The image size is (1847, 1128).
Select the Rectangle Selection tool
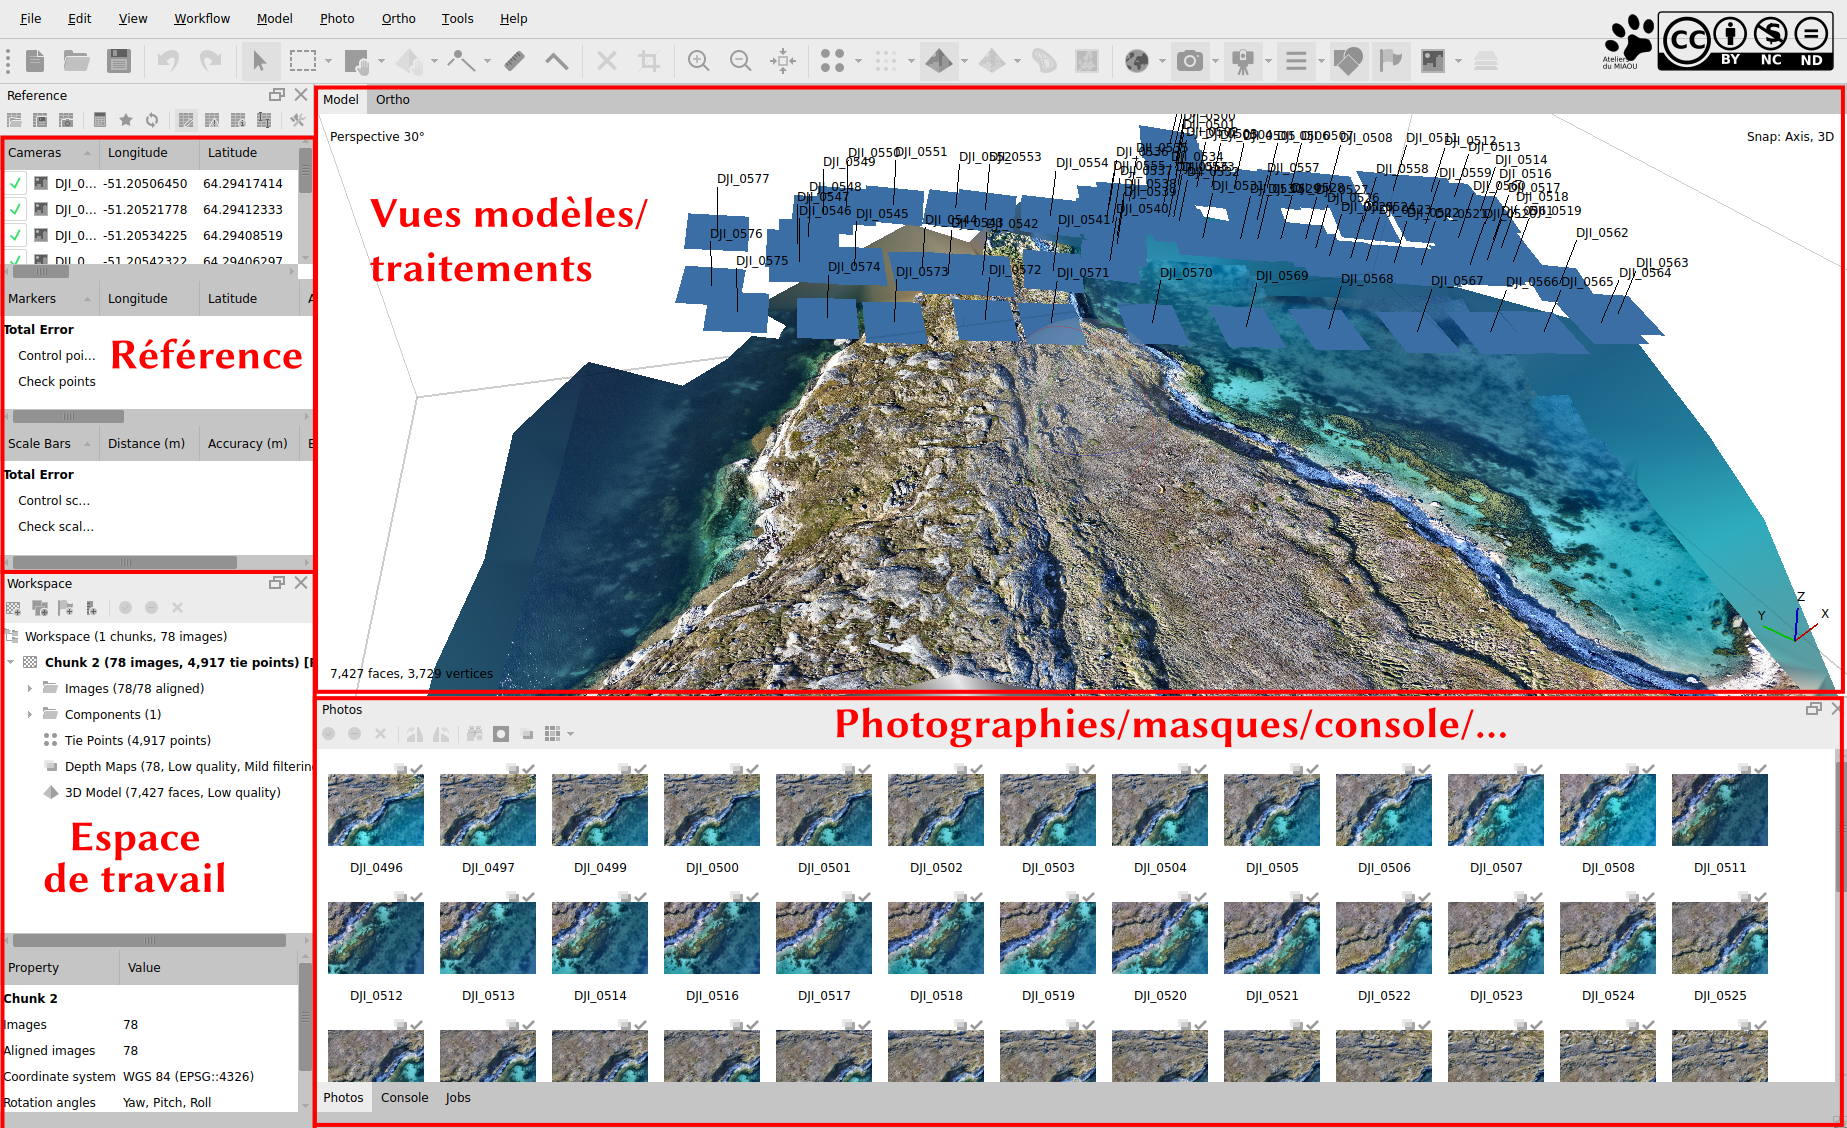pyautogui.click(x=302, y=61)
